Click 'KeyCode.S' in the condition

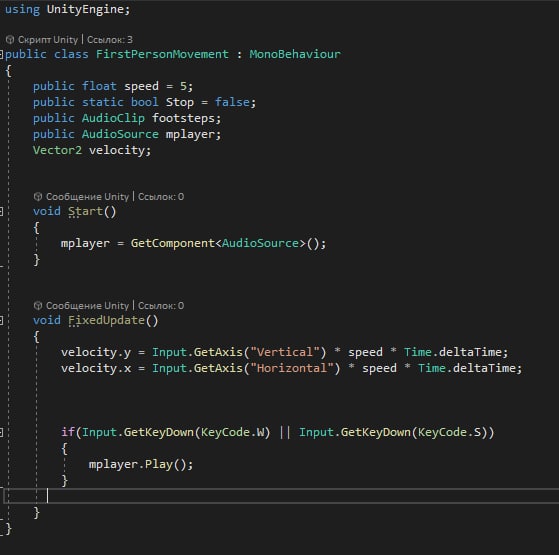pyautogui.click(x=449, y=432)
